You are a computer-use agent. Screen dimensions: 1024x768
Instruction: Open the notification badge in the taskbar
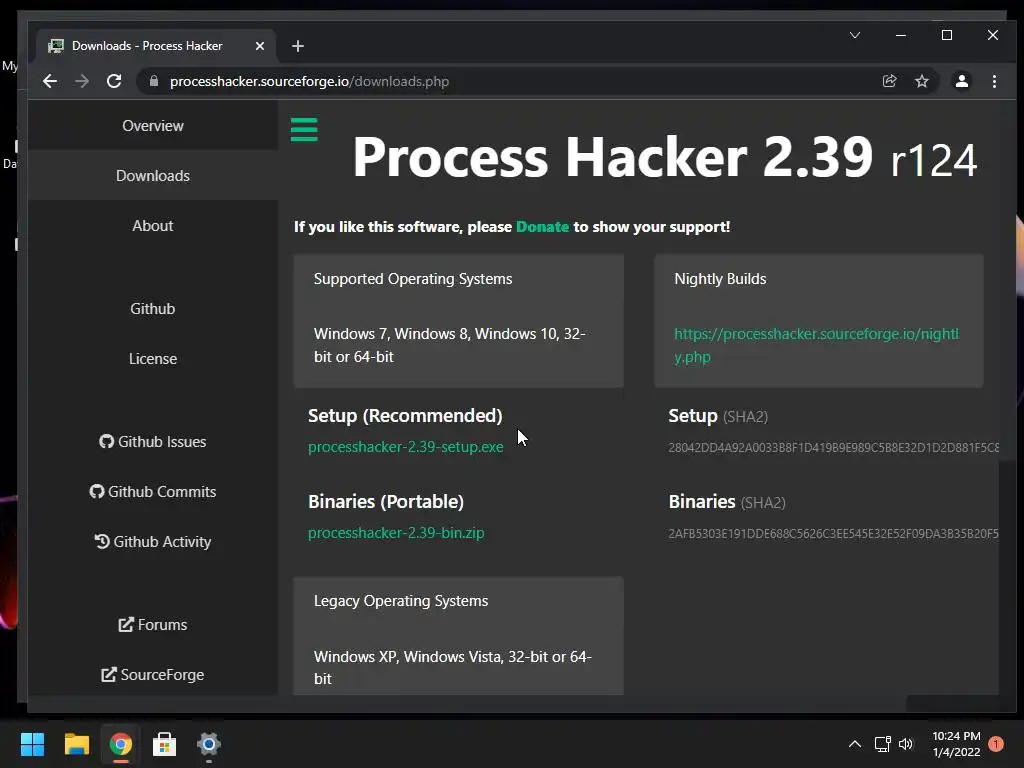(996, 744)
